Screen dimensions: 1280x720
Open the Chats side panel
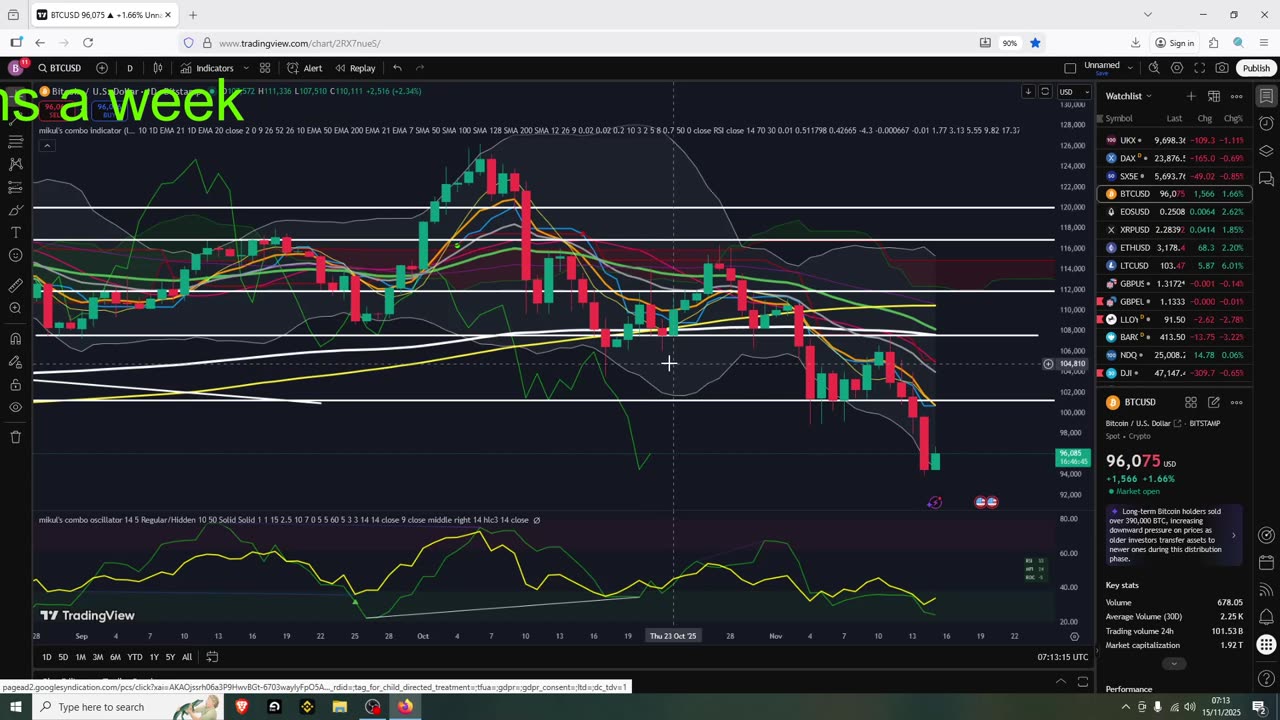click(1266, 180)
